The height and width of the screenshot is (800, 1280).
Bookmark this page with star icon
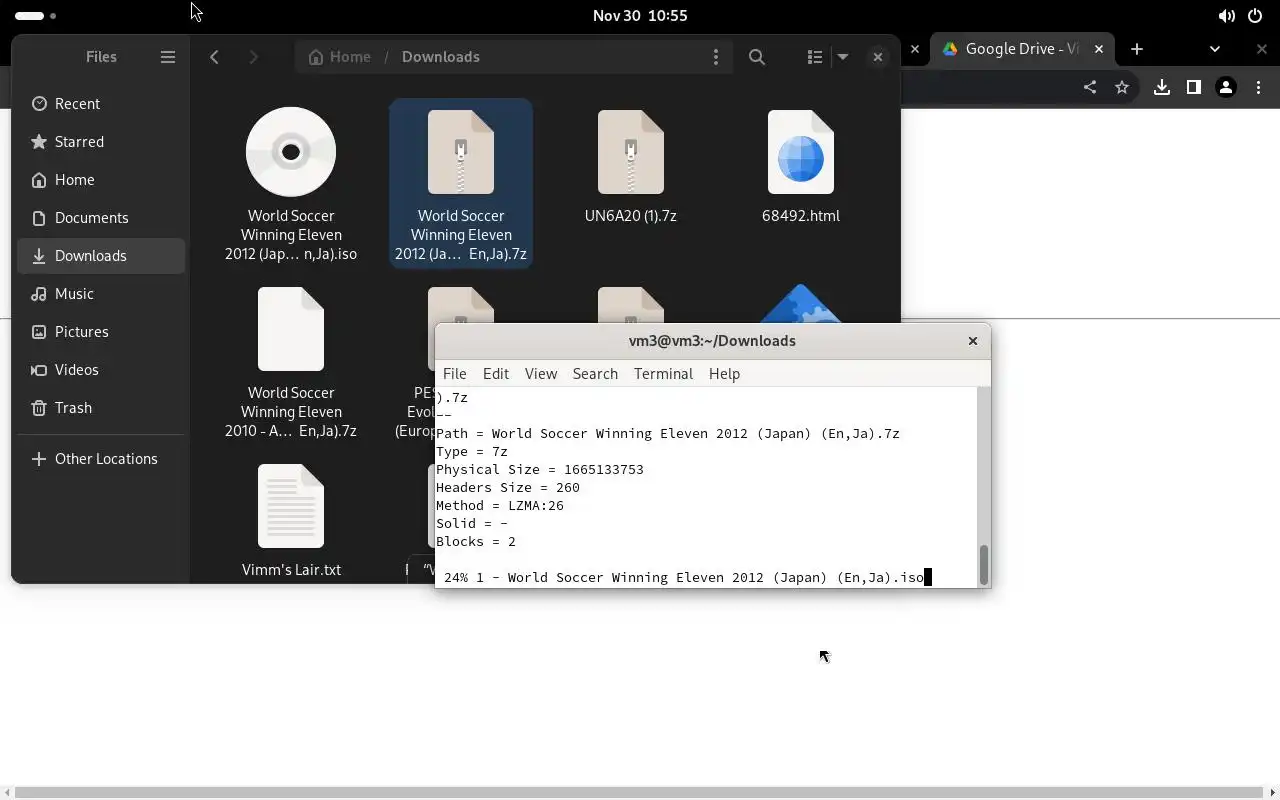pos(1122,87)
